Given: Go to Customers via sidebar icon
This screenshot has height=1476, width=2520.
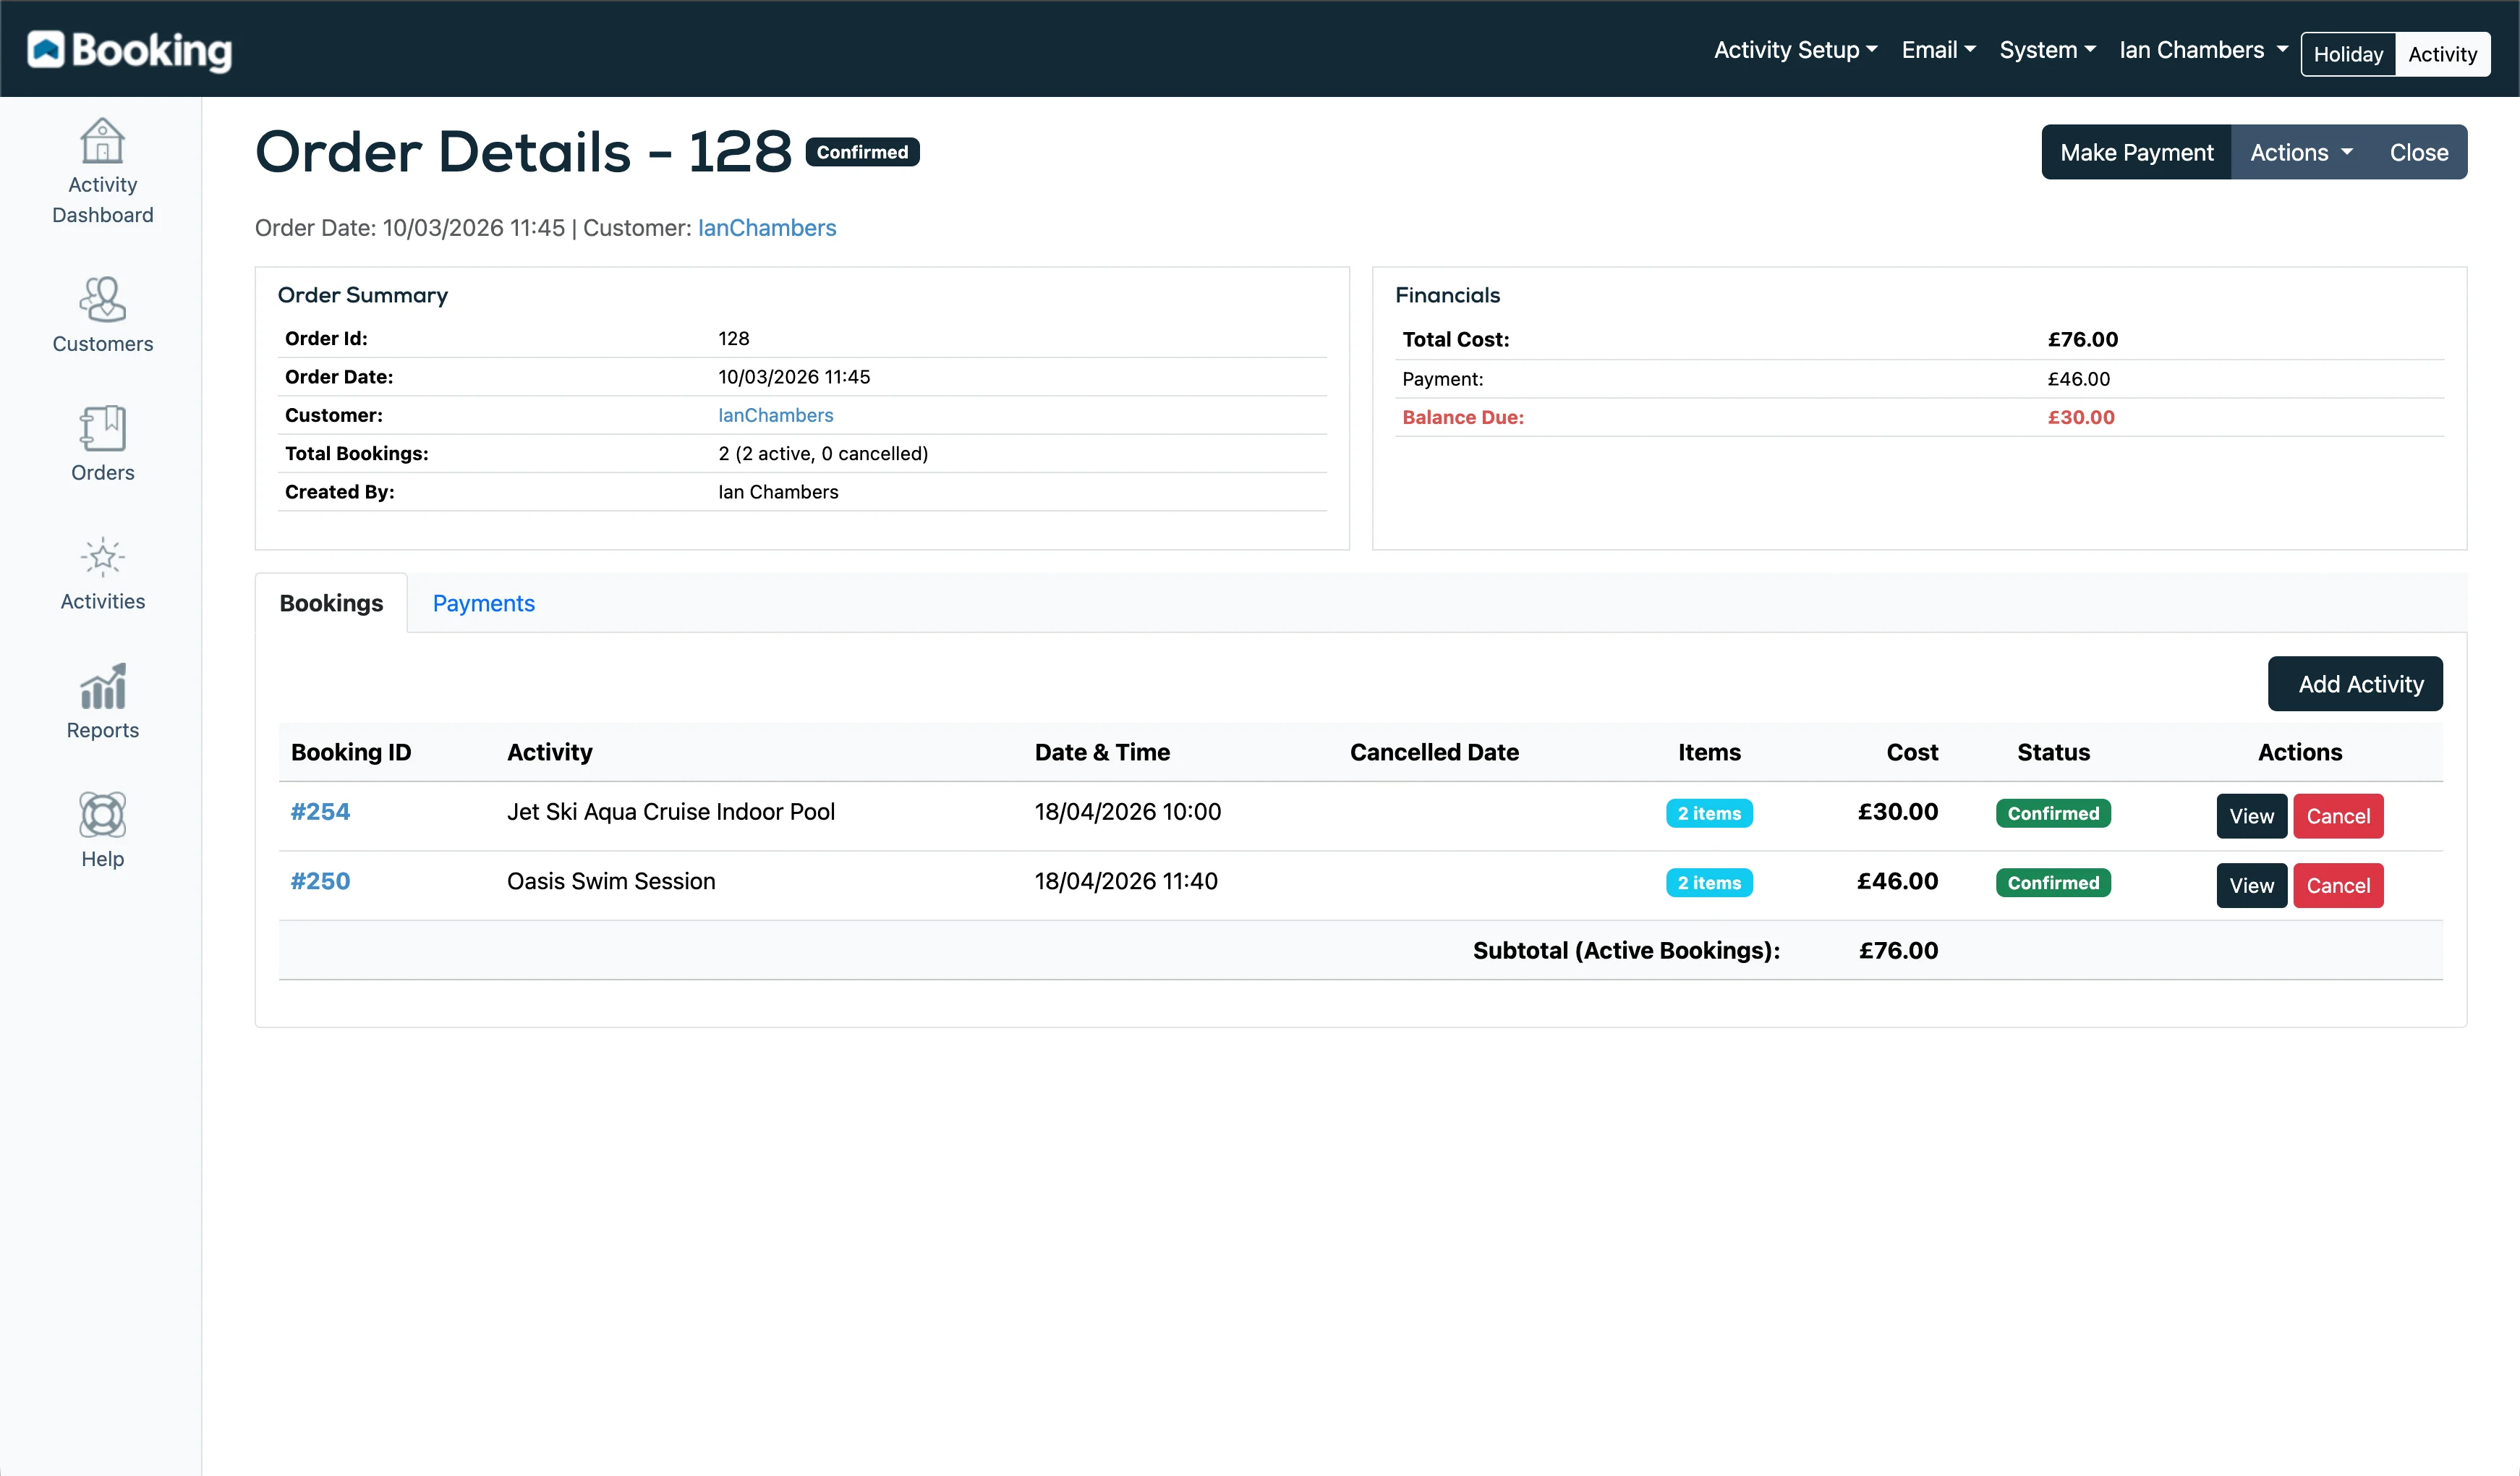Looking at the screenshot, I should click(102, 299).
